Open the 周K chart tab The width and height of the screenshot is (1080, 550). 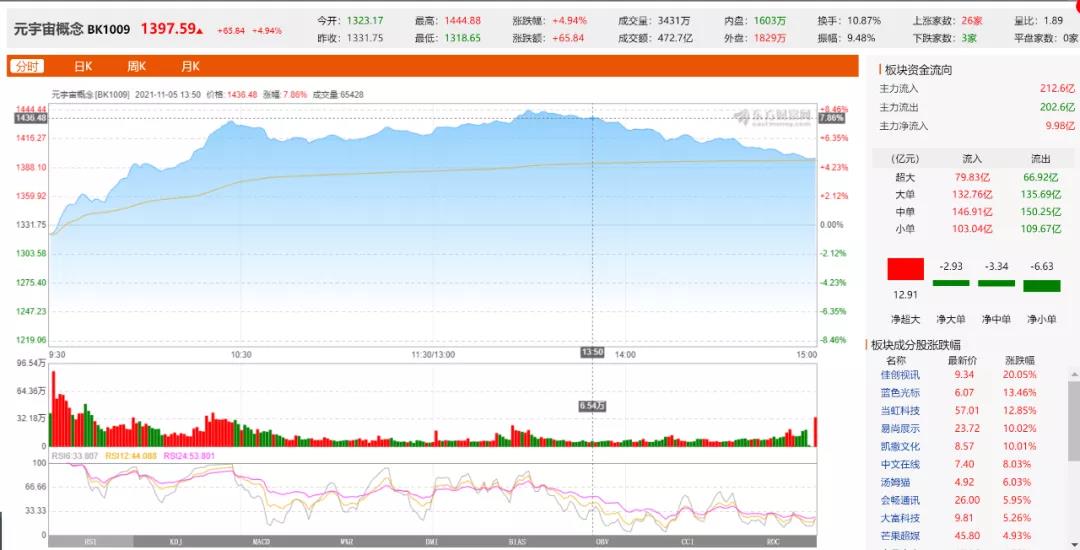point(136,66)
